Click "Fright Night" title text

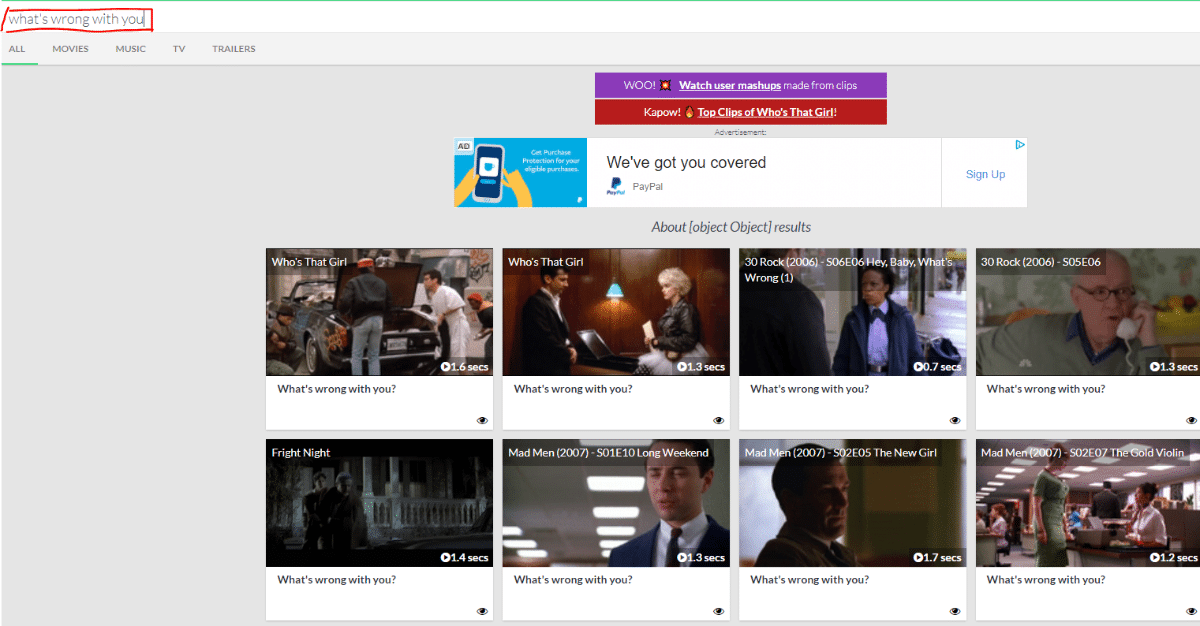(x=301, y=453)
